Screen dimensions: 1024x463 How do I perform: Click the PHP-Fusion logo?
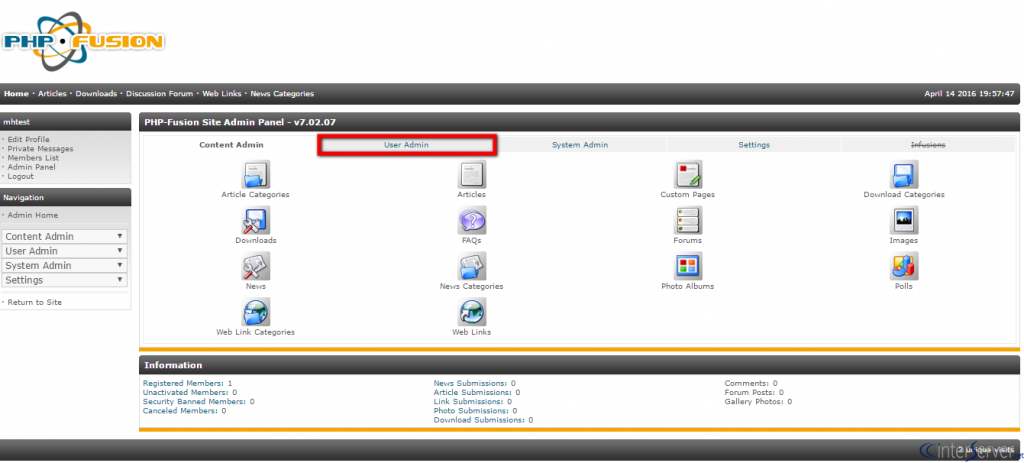[x=82, y=41]
